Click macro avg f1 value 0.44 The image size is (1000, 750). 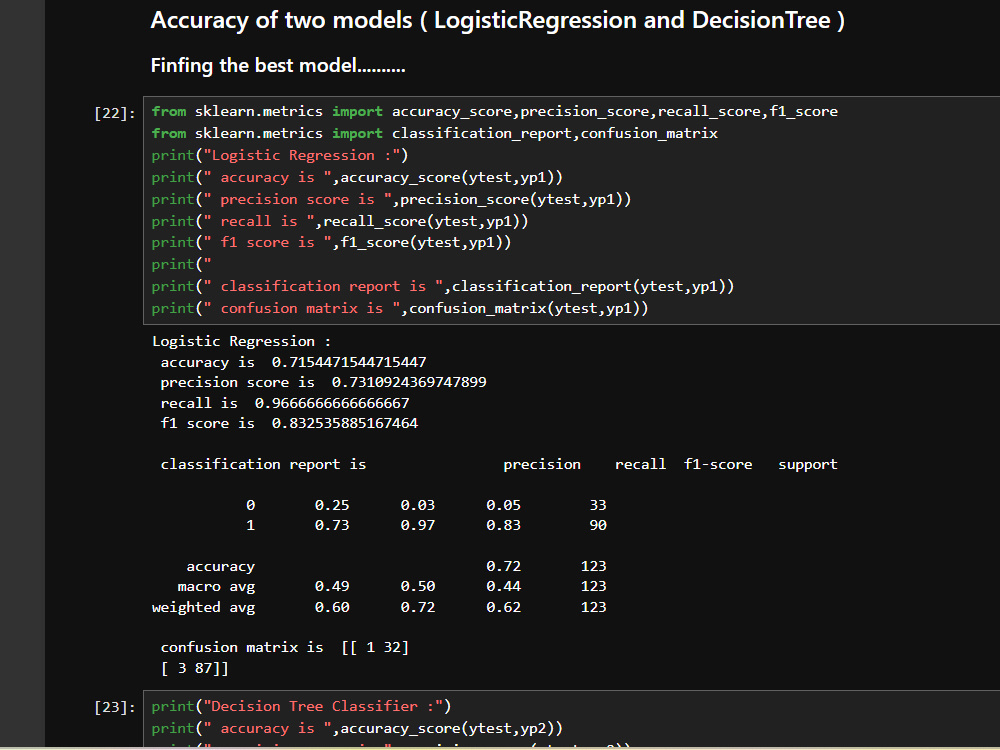point(503,586)
